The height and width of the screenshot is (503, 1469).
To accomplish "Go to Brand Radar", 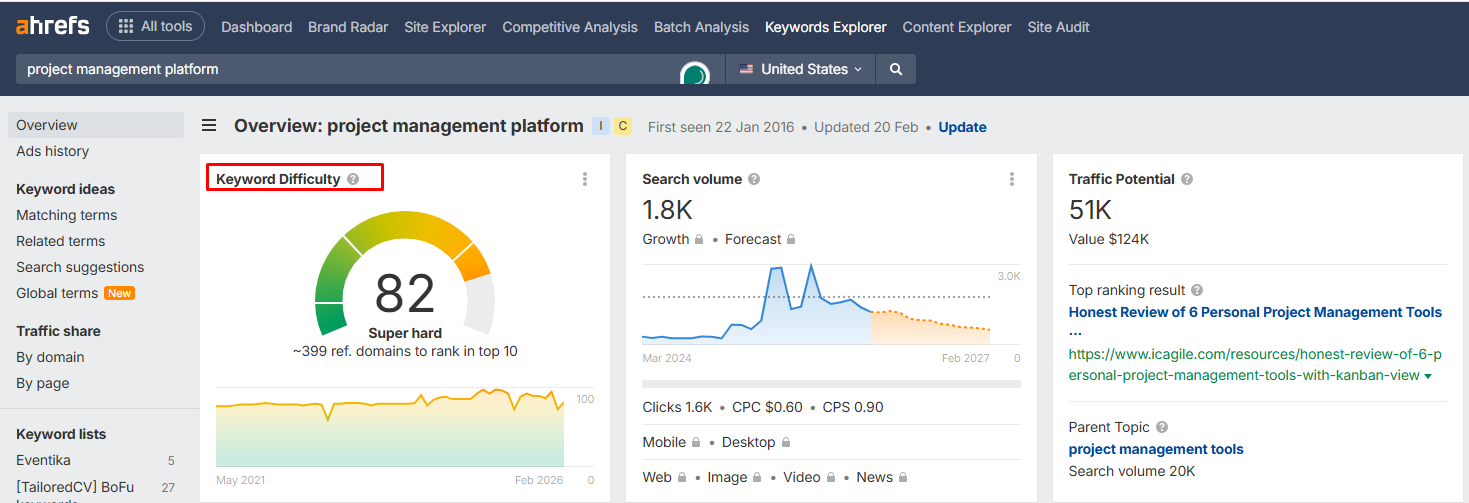I will [348, 27].
